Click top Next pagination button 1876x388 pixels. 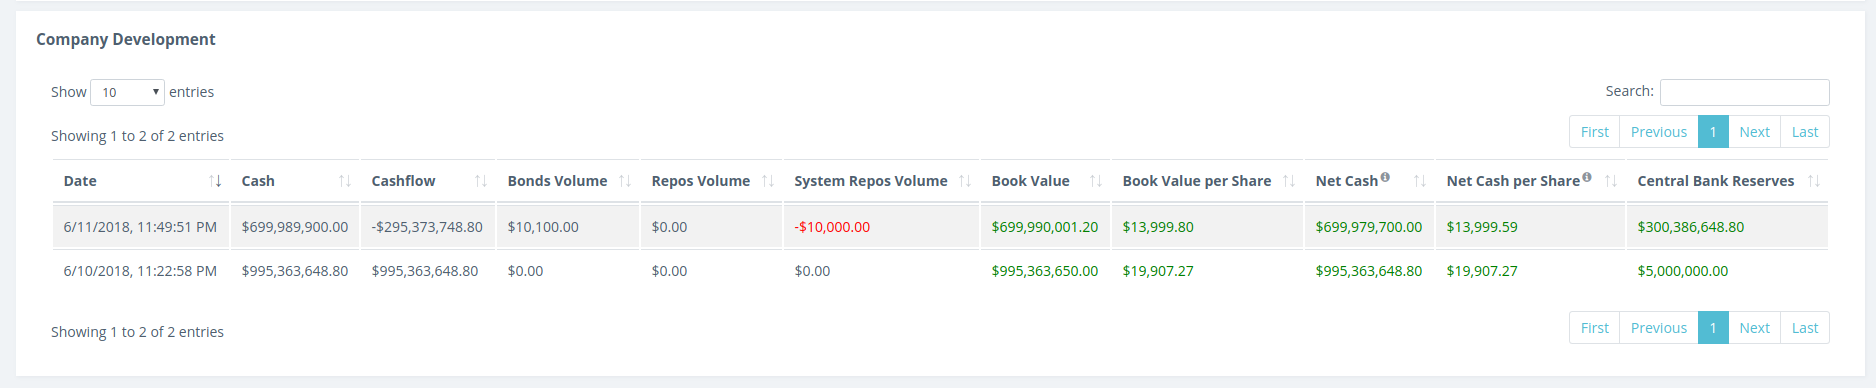point(1754,132)
